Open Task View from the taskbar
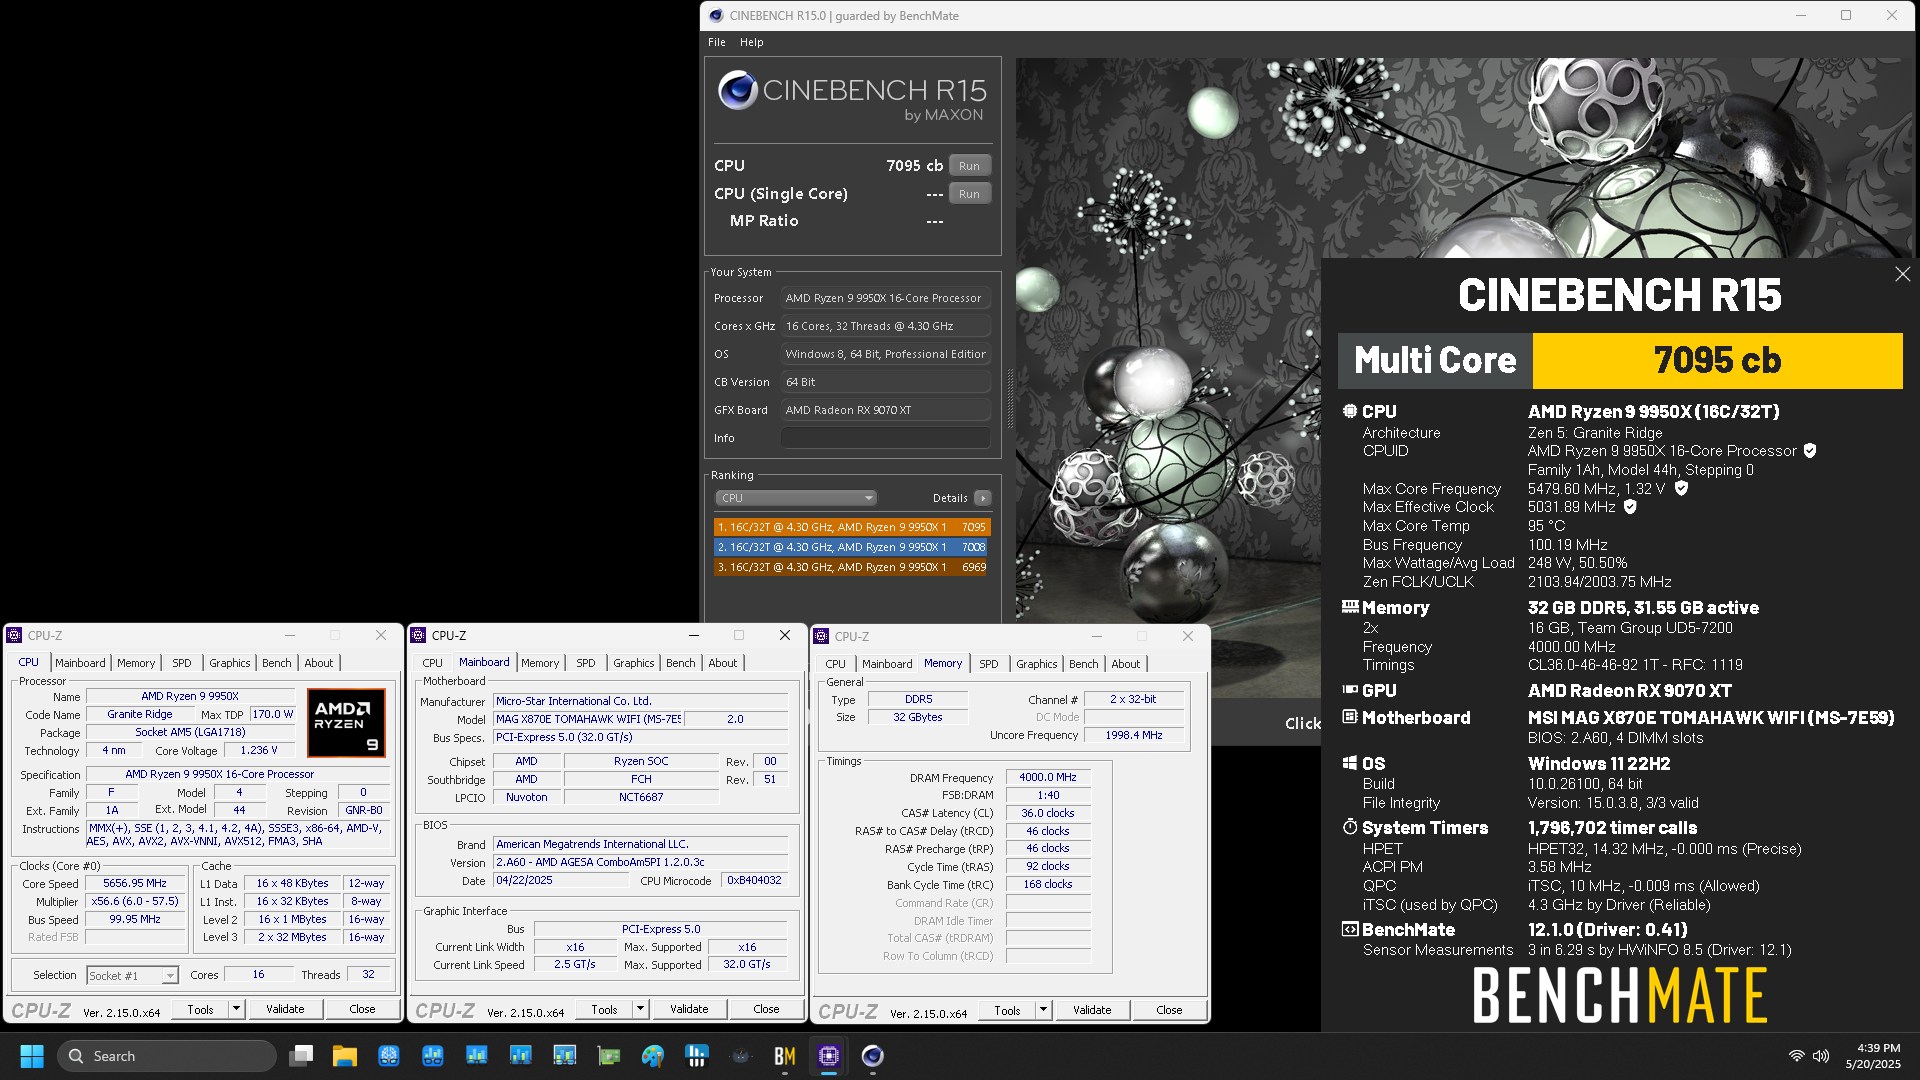Image resolution: width=1920 pixels, height=1080 pixels. [x=301, y=1056]
